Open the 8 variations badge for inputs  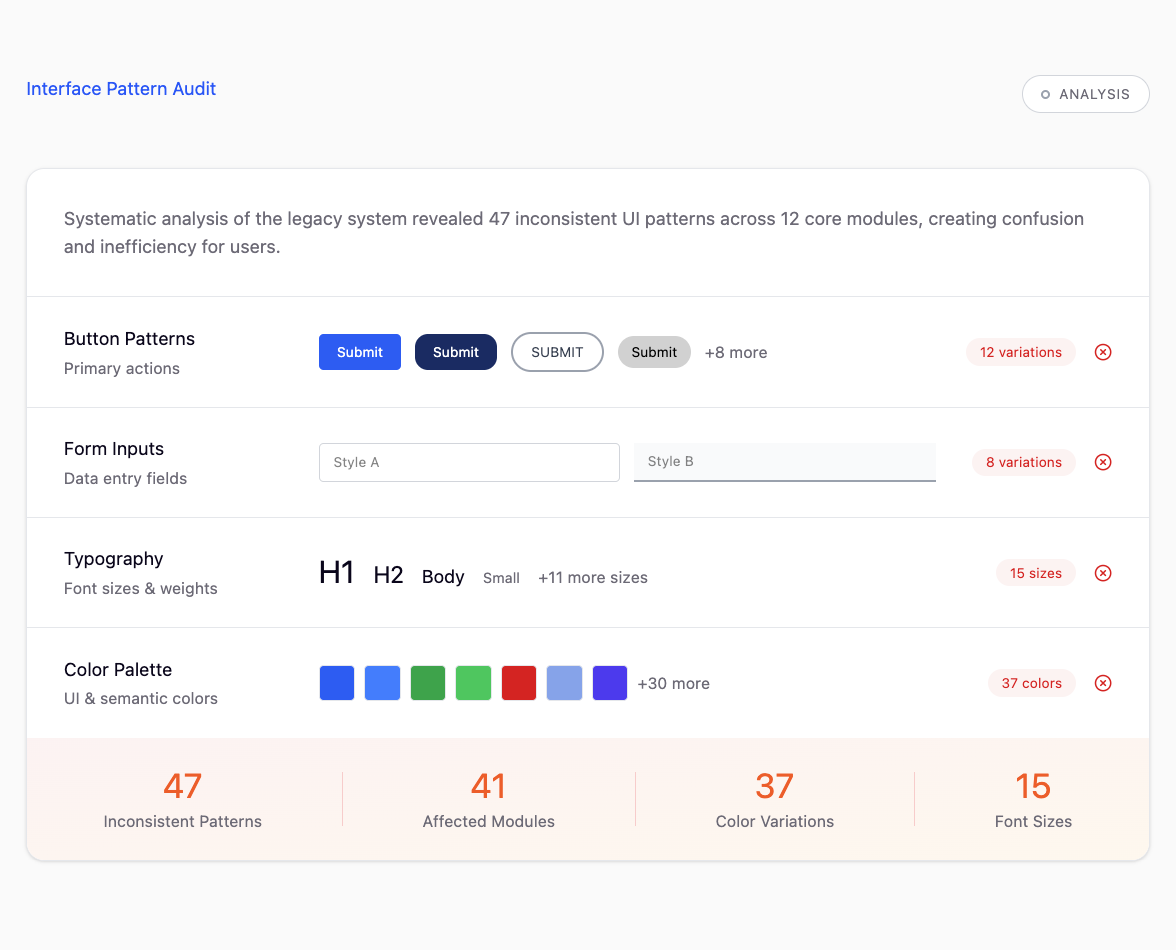click(x=1023, y=462)
